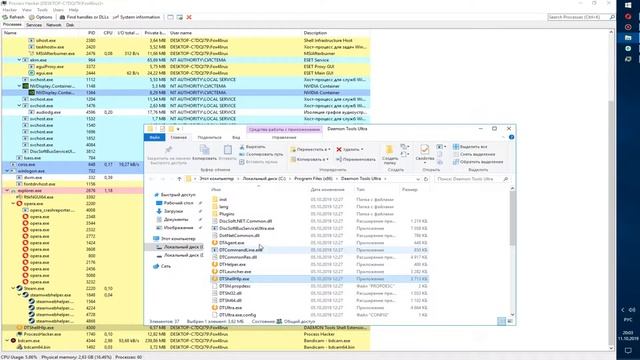The height and width of the screenshot is (360, 640).
Task: Select DTLauncher.exe in file list
Action: coord(235,271)
